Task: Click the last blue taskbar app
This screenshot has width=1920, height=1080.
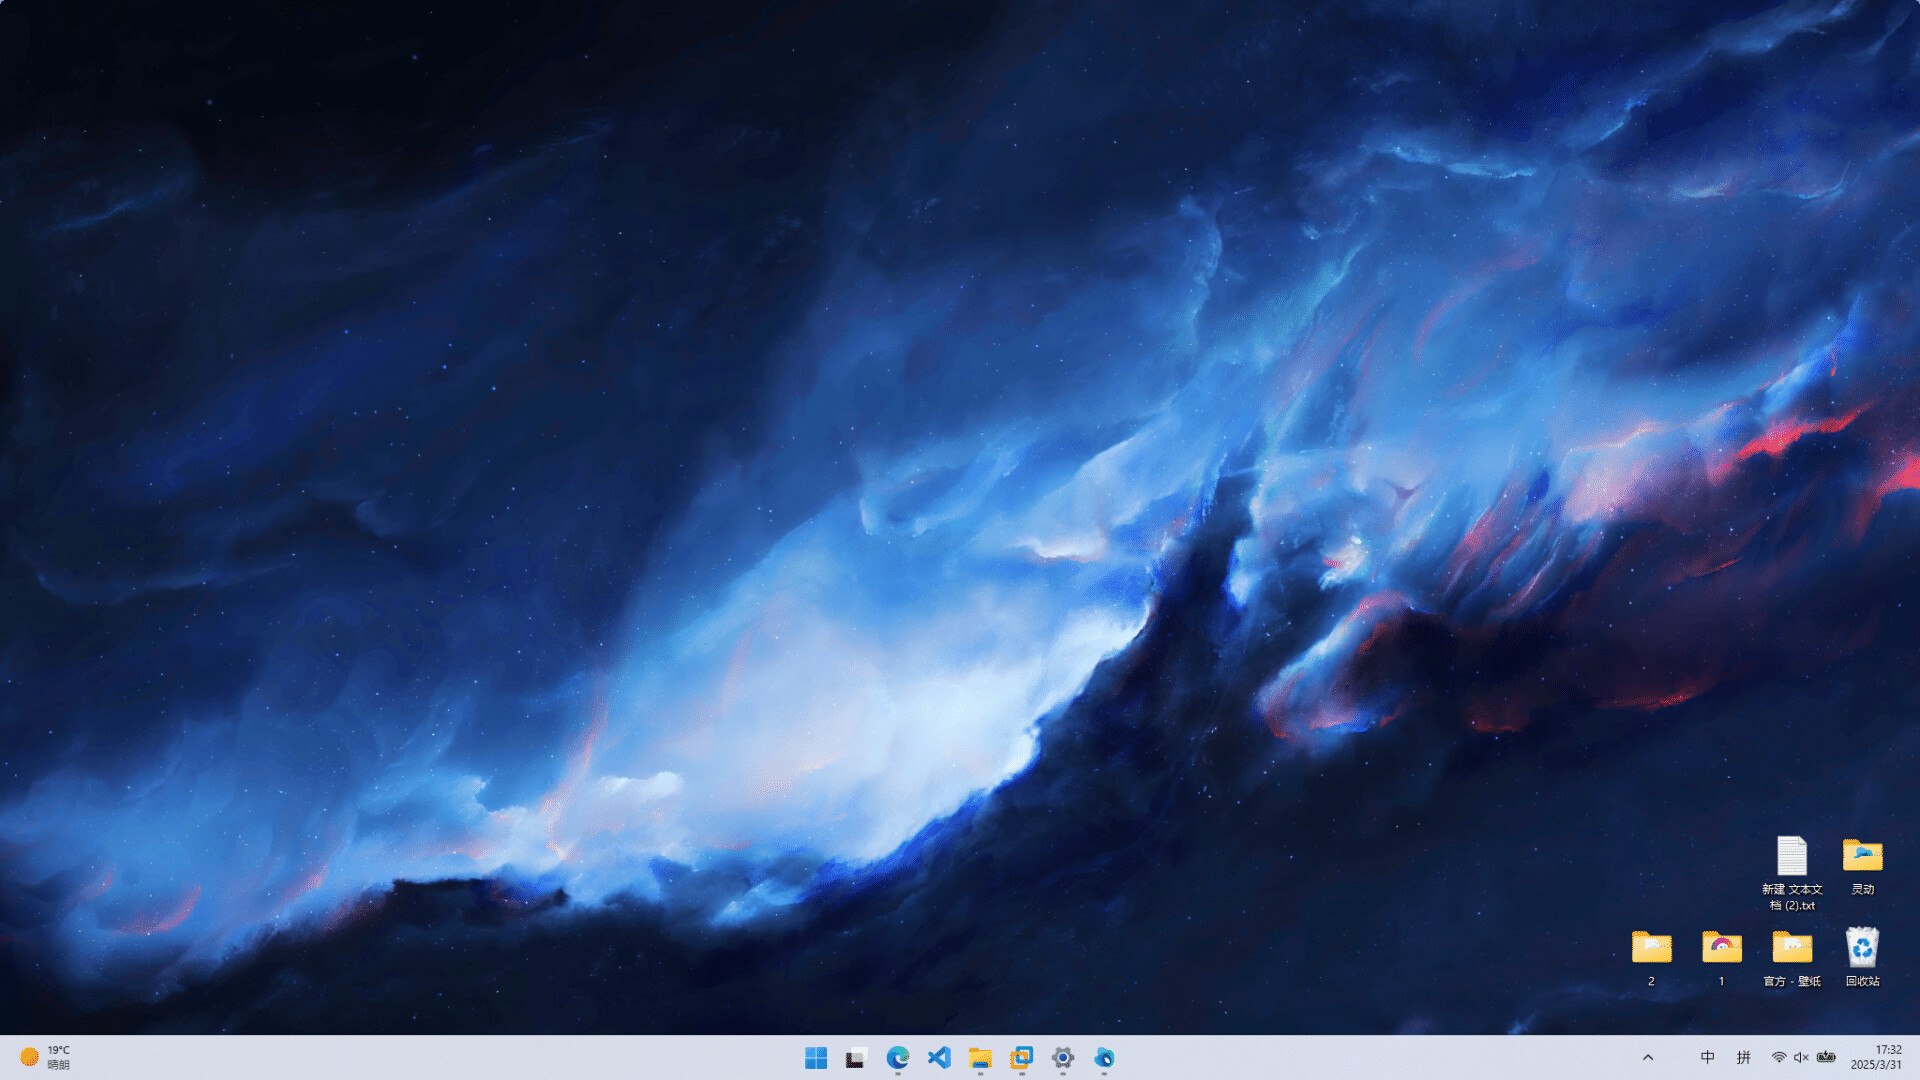Action: 1104,1058
